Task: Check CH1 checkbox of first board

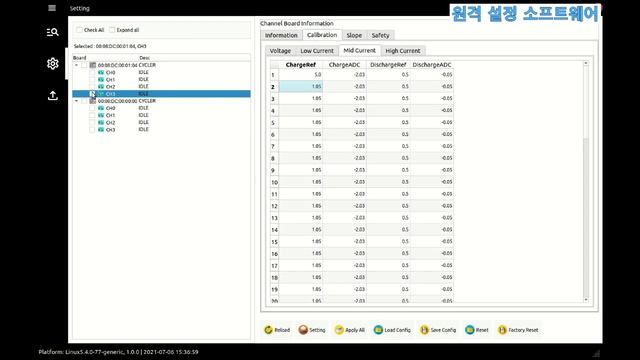Action: (92, 80)
